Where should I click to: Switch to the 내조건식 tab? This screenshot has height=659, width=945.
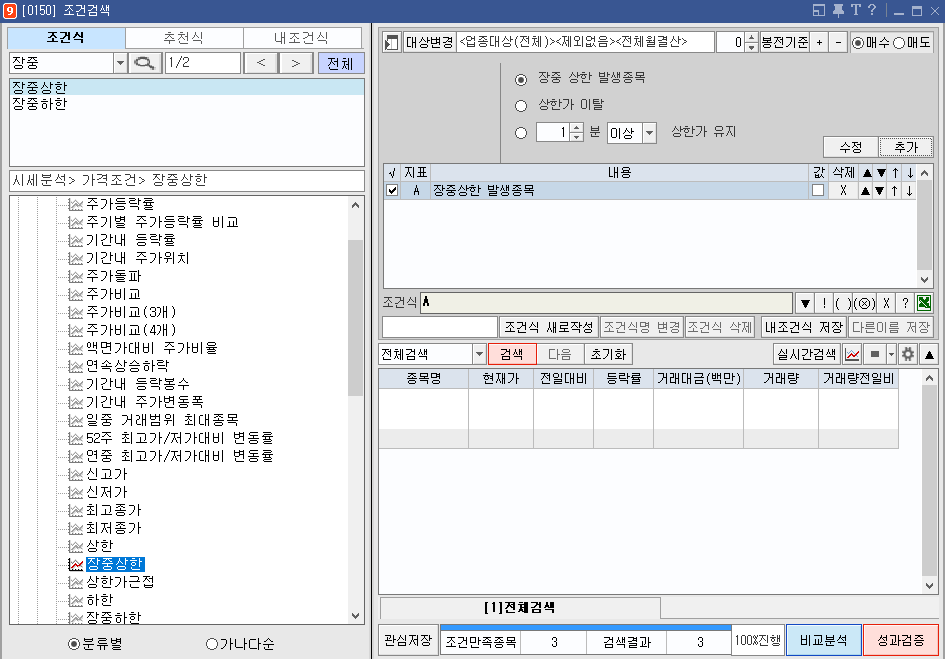[x=303, y=37]
